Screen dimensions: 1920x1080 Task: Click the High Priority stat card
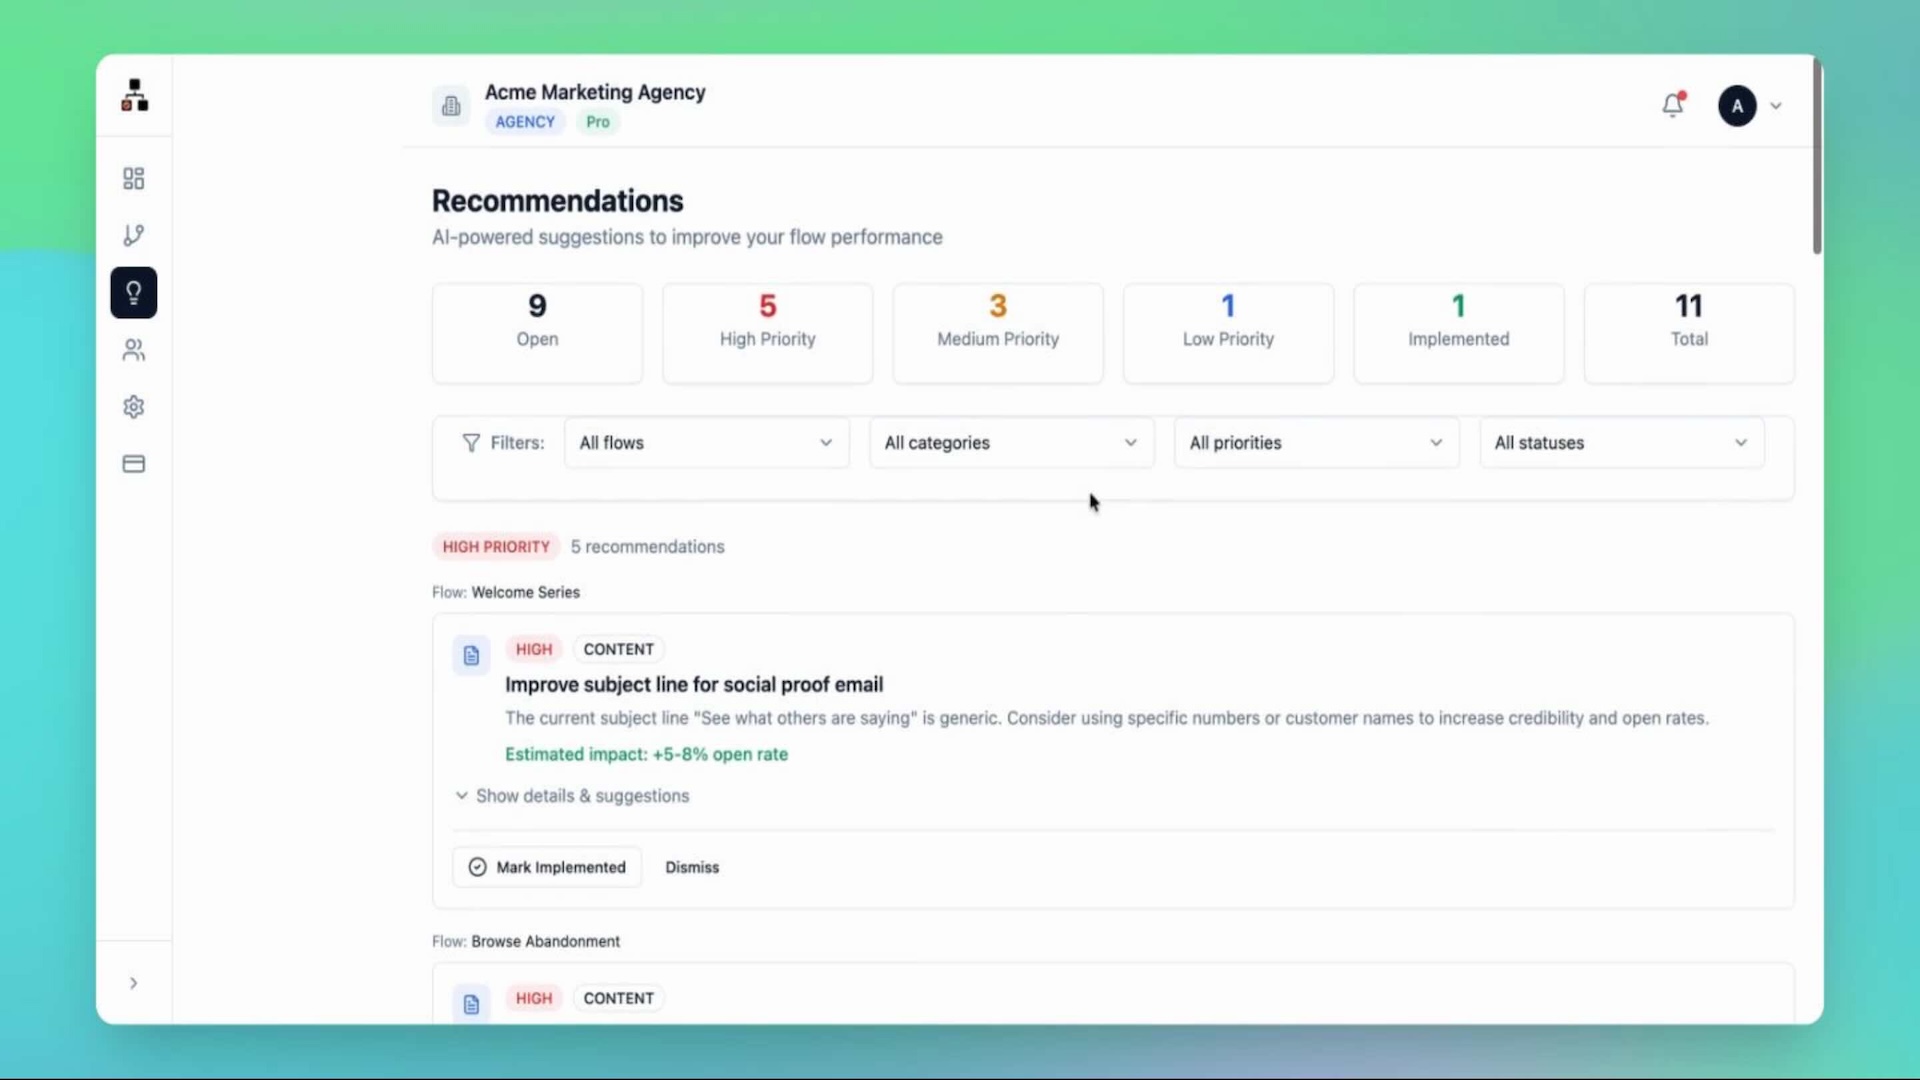click(x=767, y=333)
